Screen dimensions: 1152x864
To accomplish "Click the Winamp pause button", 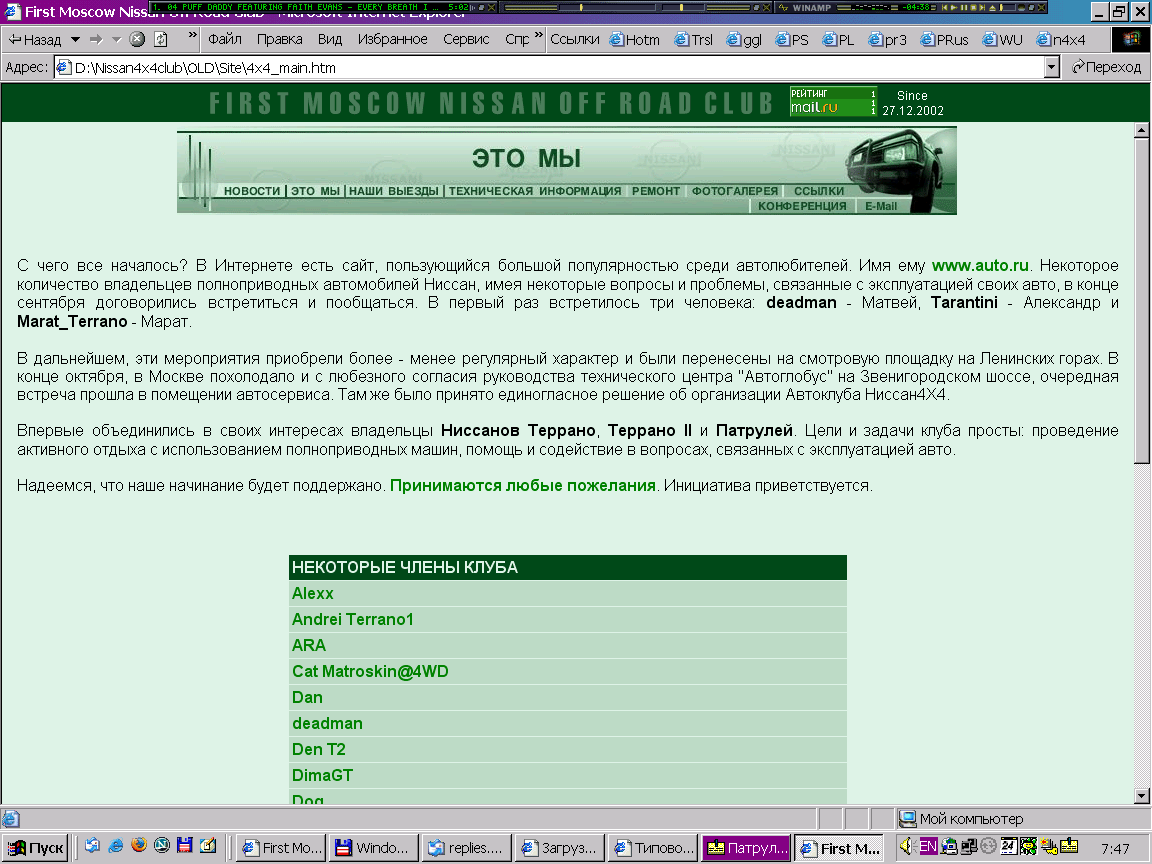I will pos(963,7).
